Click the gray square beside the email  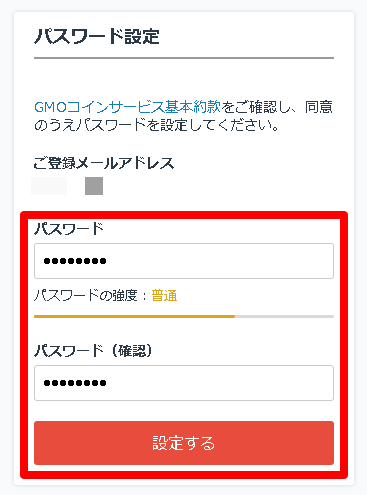click(94, 186)
